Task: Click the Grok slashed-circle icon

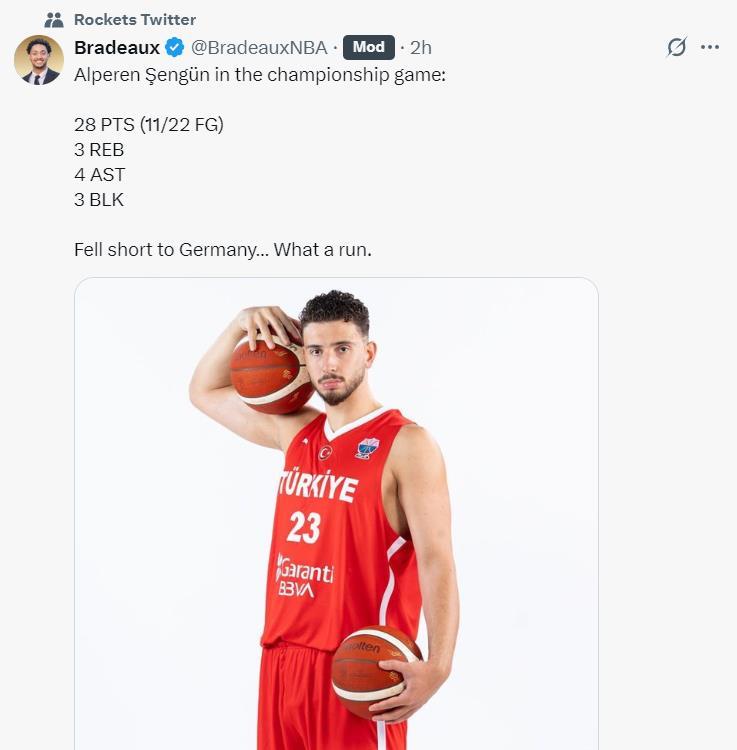Action: point(677,47)
